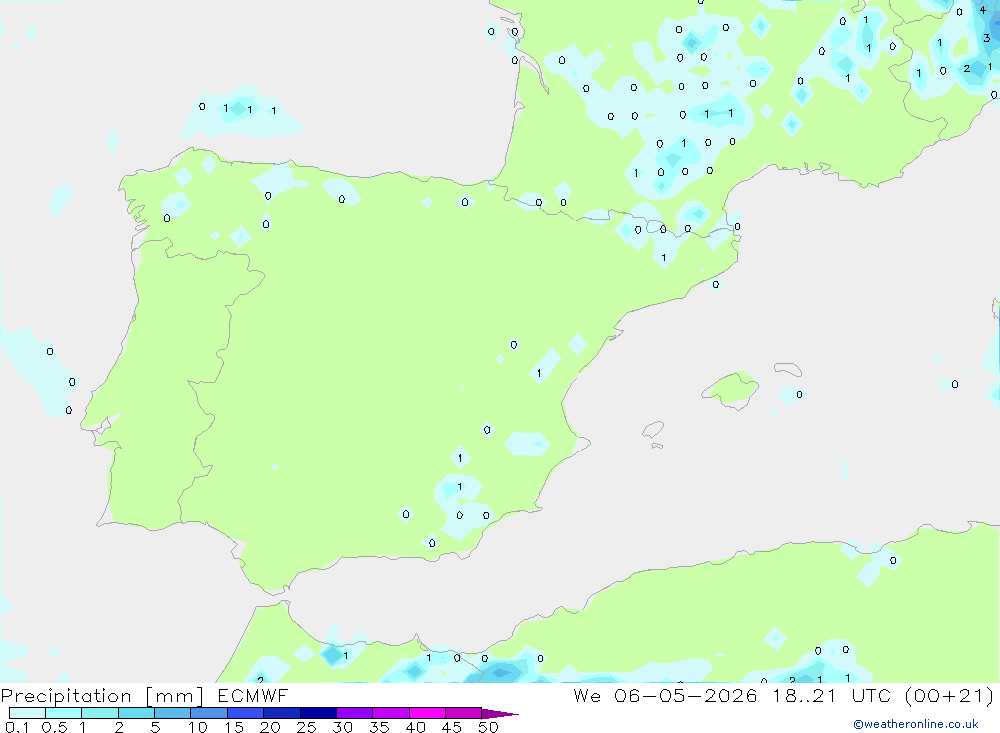Click the Menorca island outline
This screenshot has width=1000, height=733.
coord(788,369)
